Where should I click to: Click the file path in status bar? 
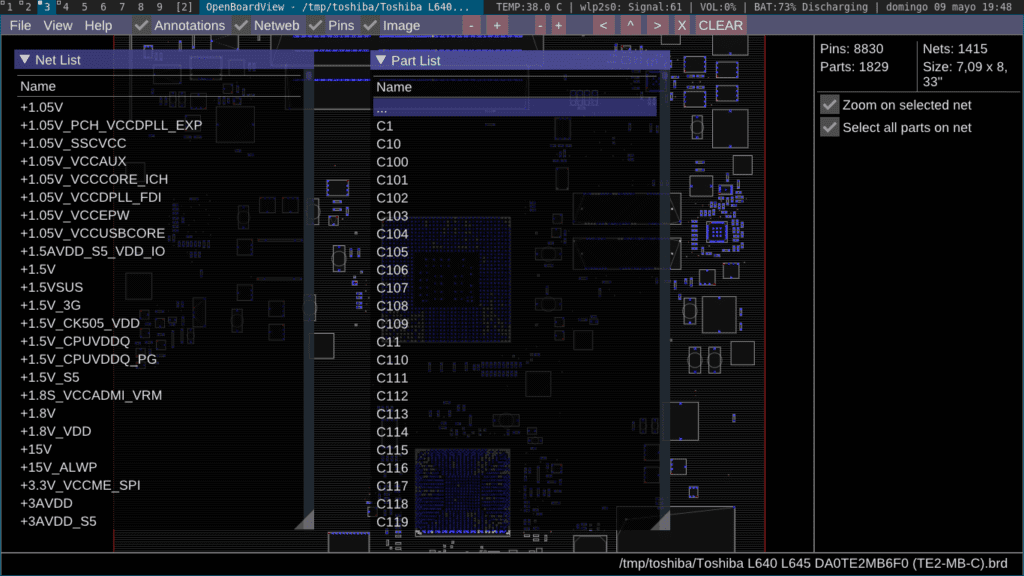point(813,563)
